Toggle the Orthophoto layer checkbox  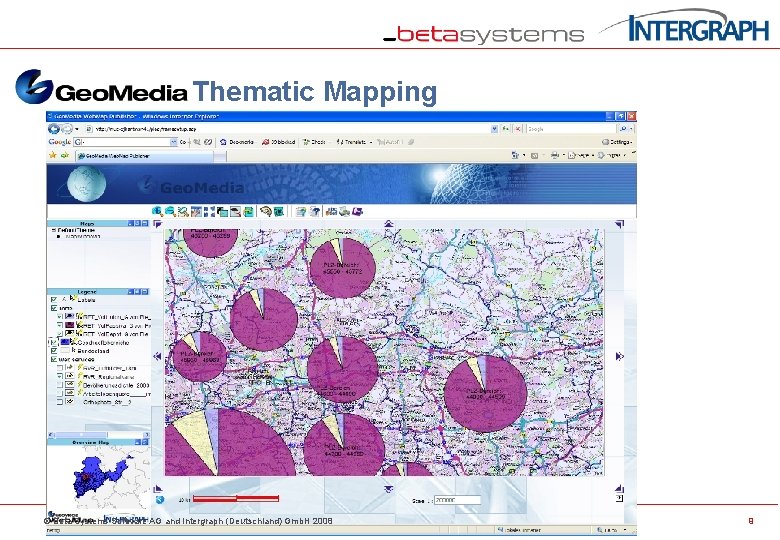60,402
